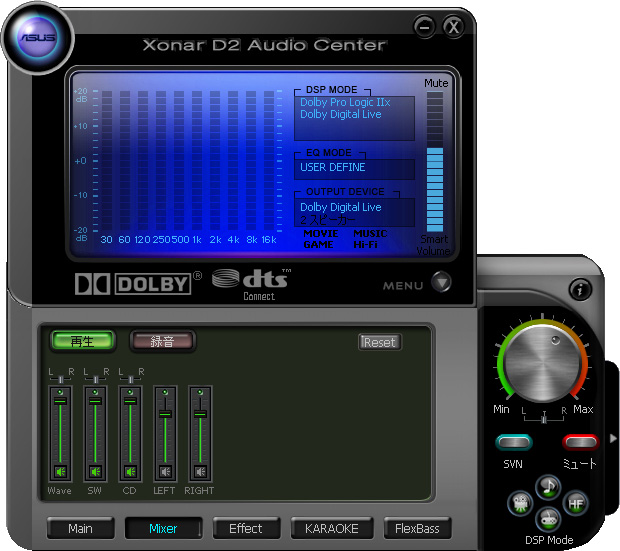Viewport: 620px width, 551px height.
Task: Click the LEFT channel speaker icon
Action: pyautogui.click(x=165, y=471)
